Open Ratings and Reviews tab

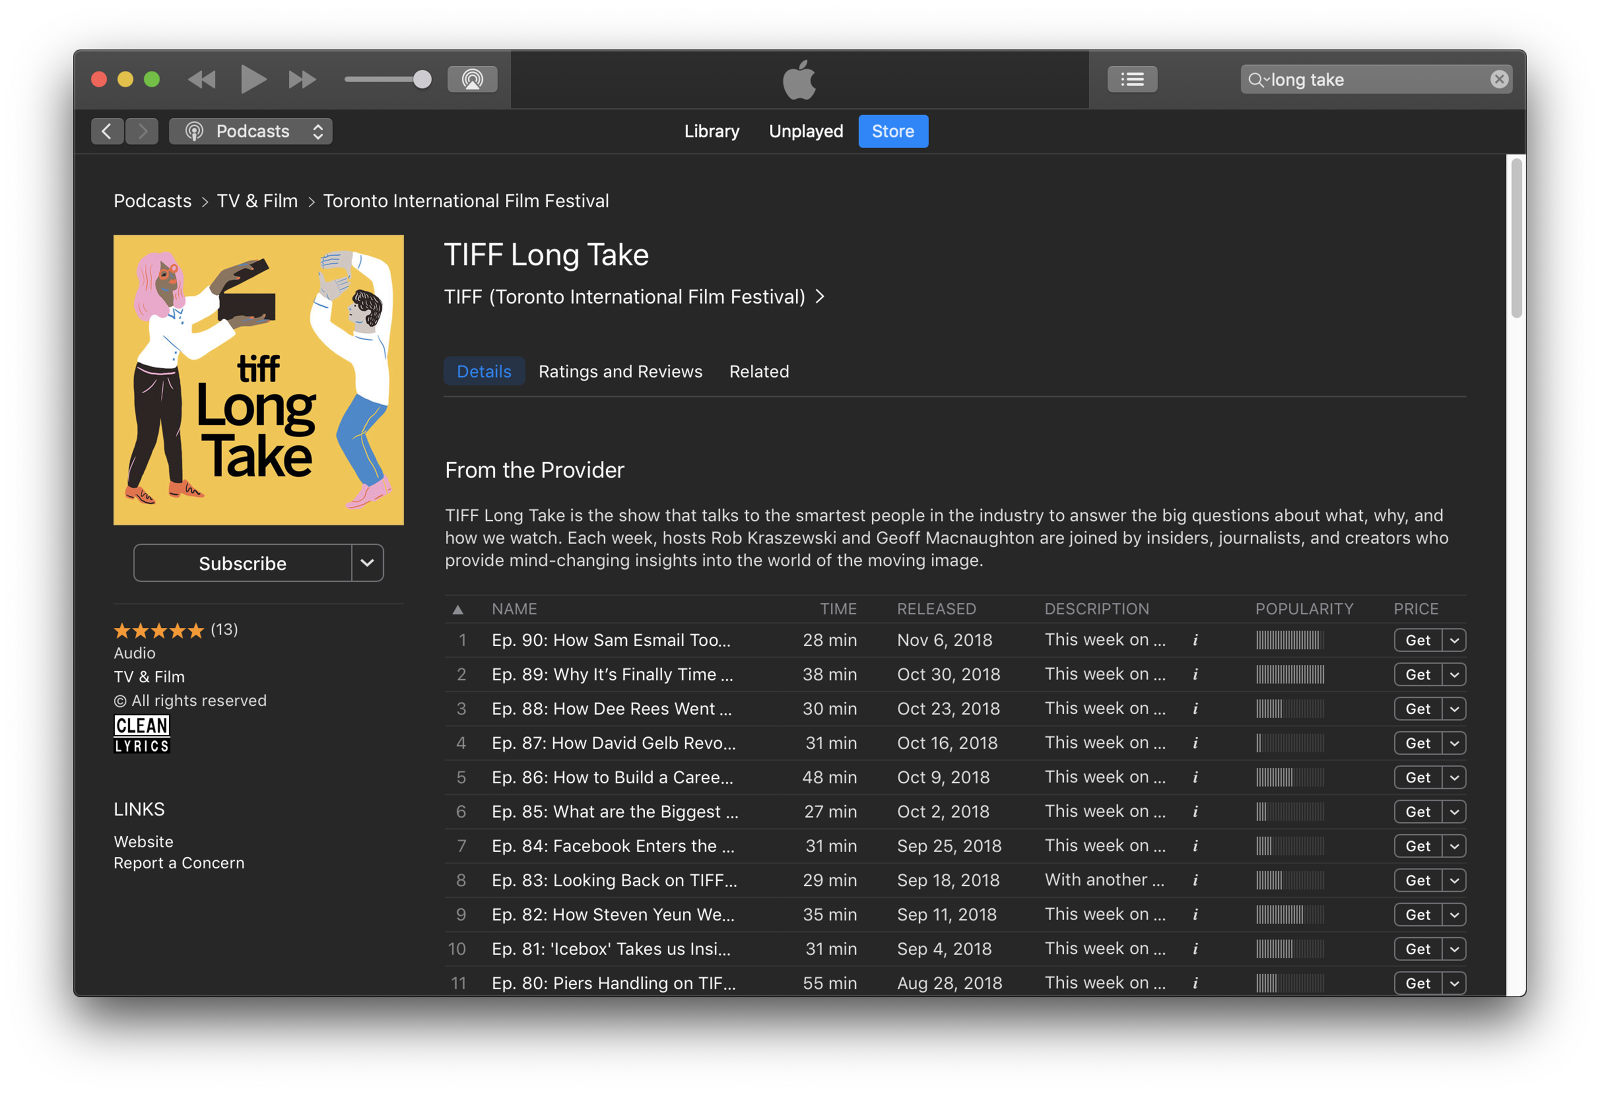tap(621, 371)
